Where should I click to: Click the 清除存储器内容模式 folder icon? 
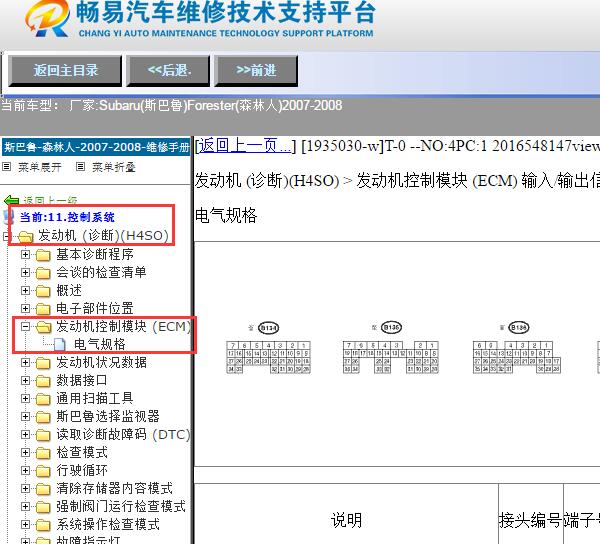click(x=43, y=489)
